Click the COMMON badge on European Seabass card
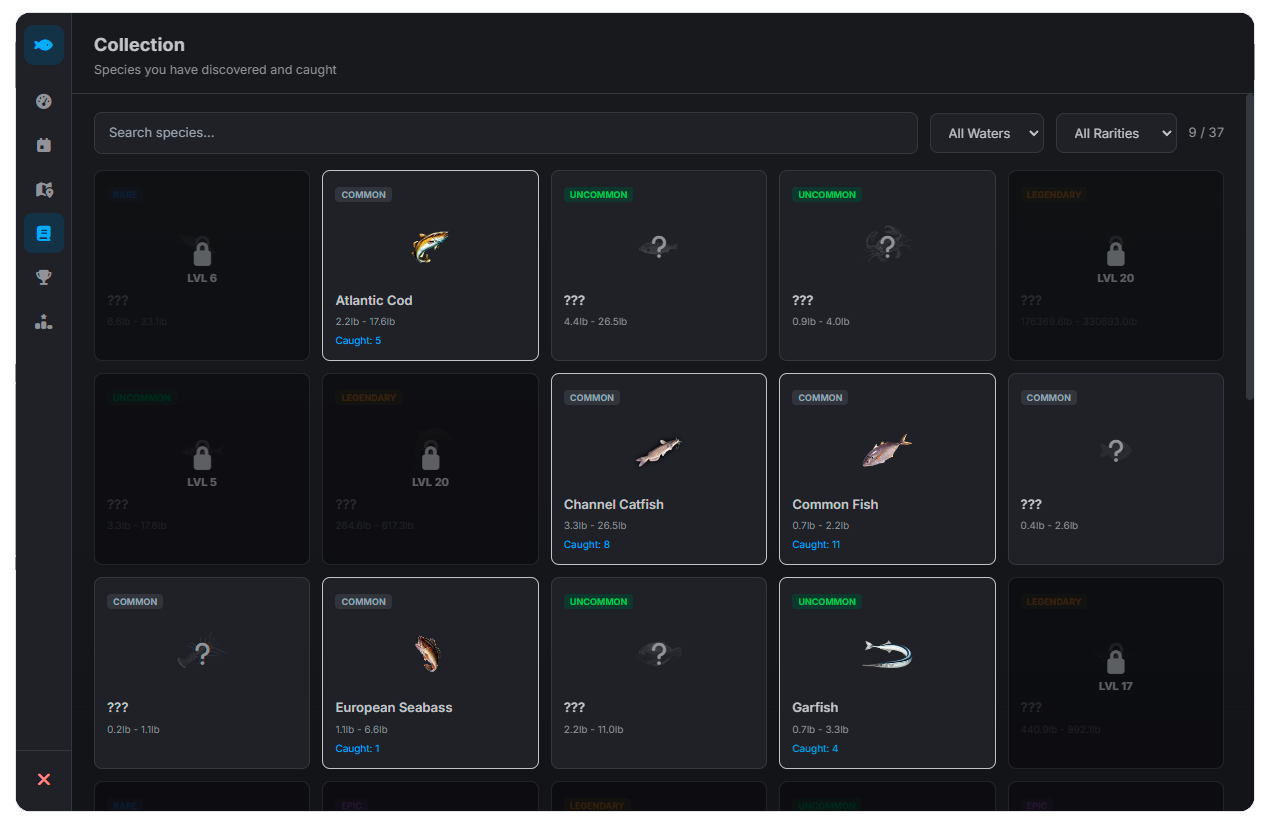The height and width of the screenshot is (824, 1267). 363,602
